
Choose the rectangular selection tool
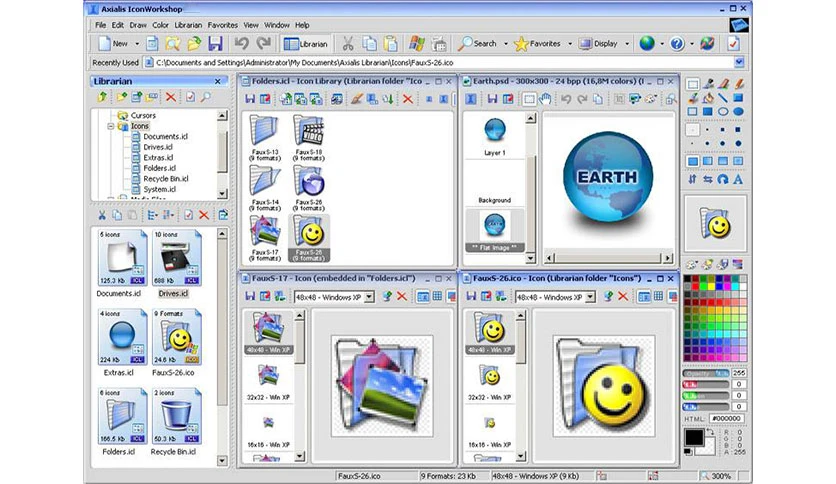(693, 84)
